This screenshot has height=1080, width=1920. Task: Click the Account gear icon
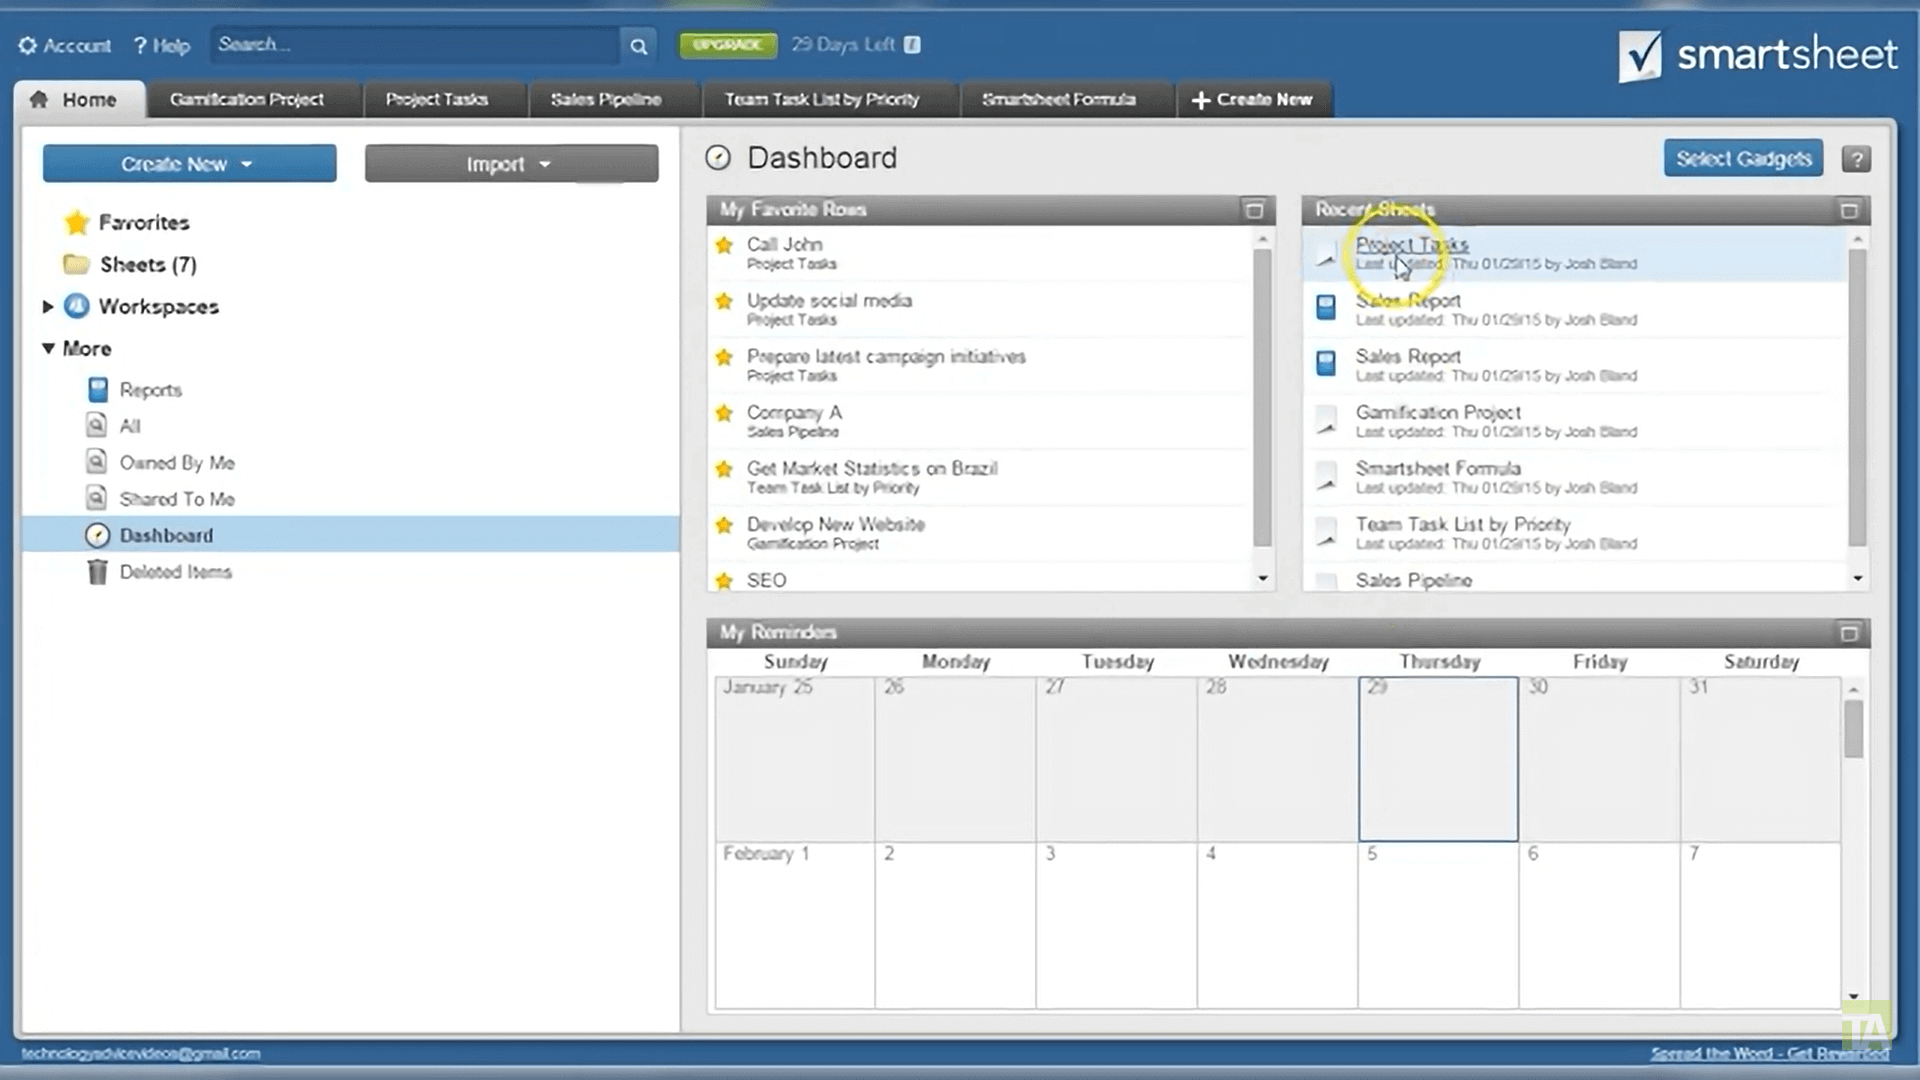click(28, 46)
